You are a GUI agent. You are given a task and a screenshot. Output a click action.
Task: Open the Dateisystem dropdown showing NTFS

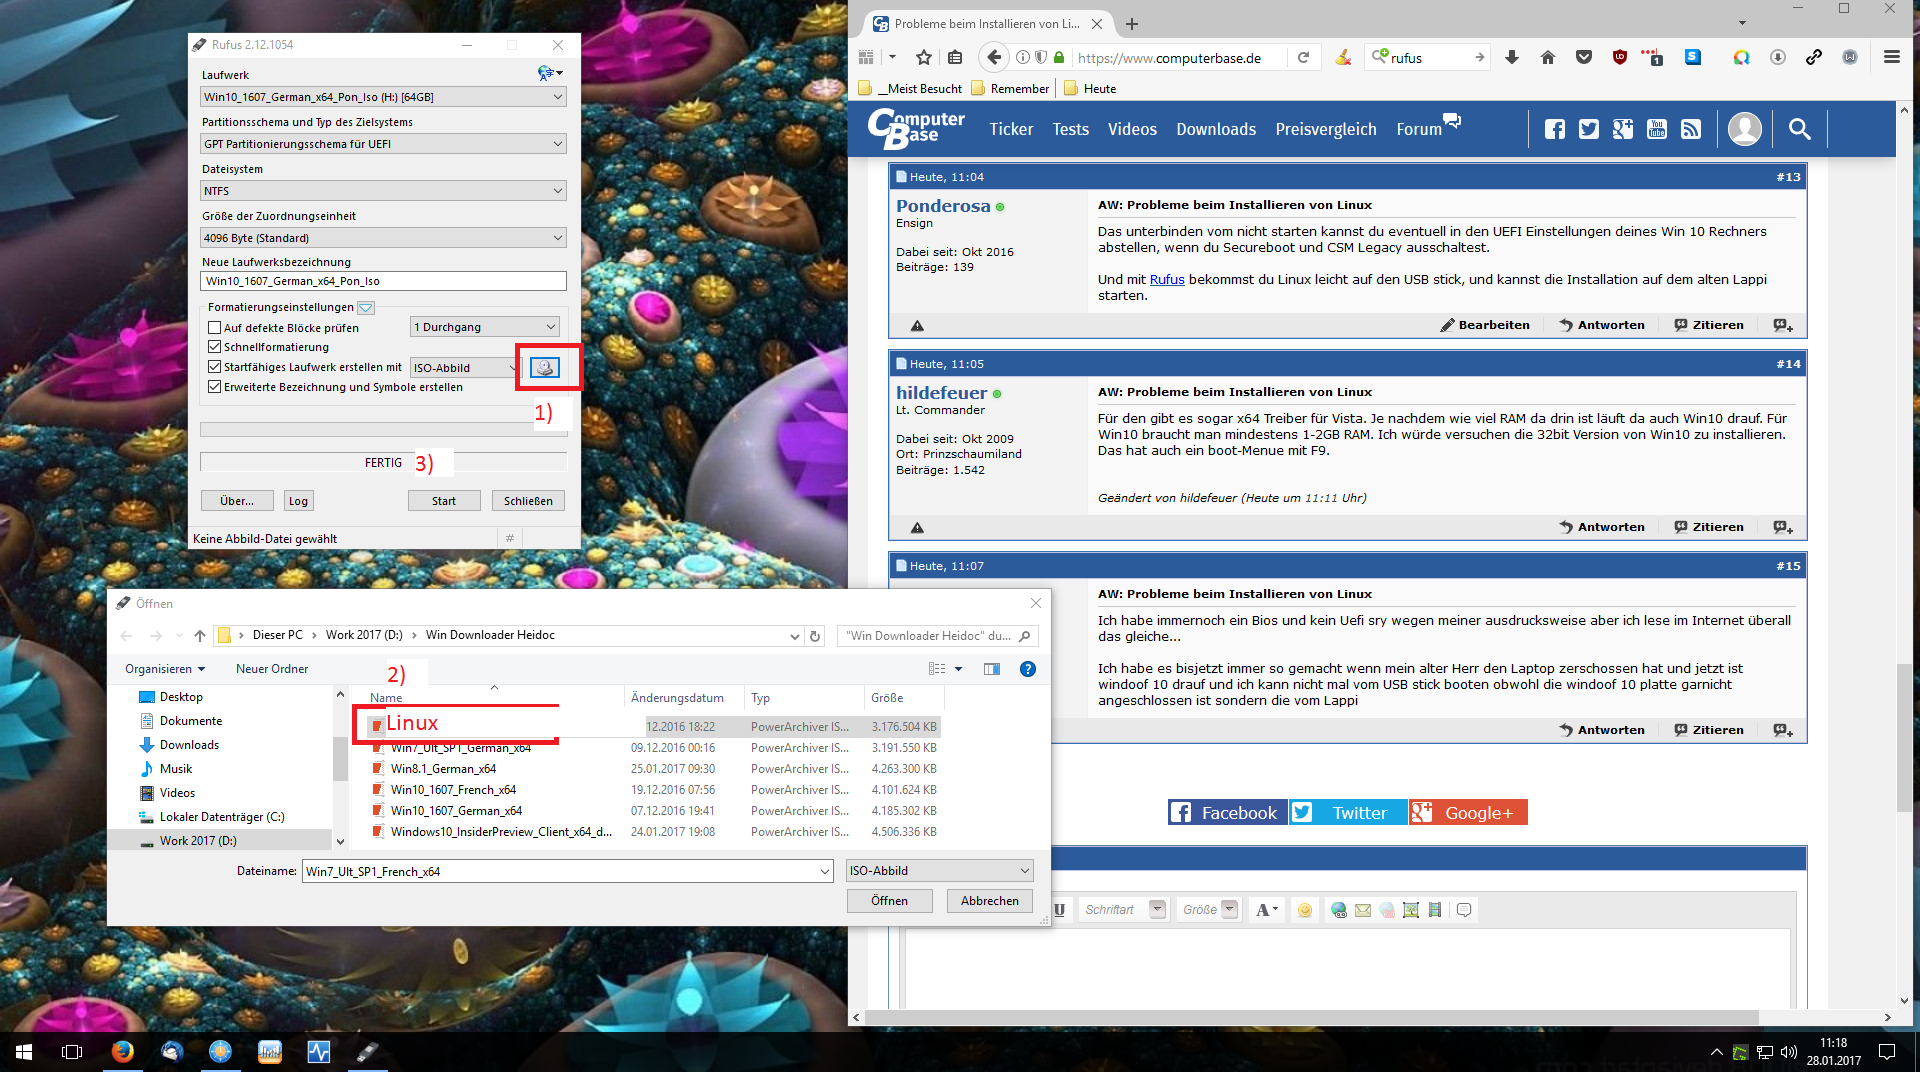tap(383, 191)
